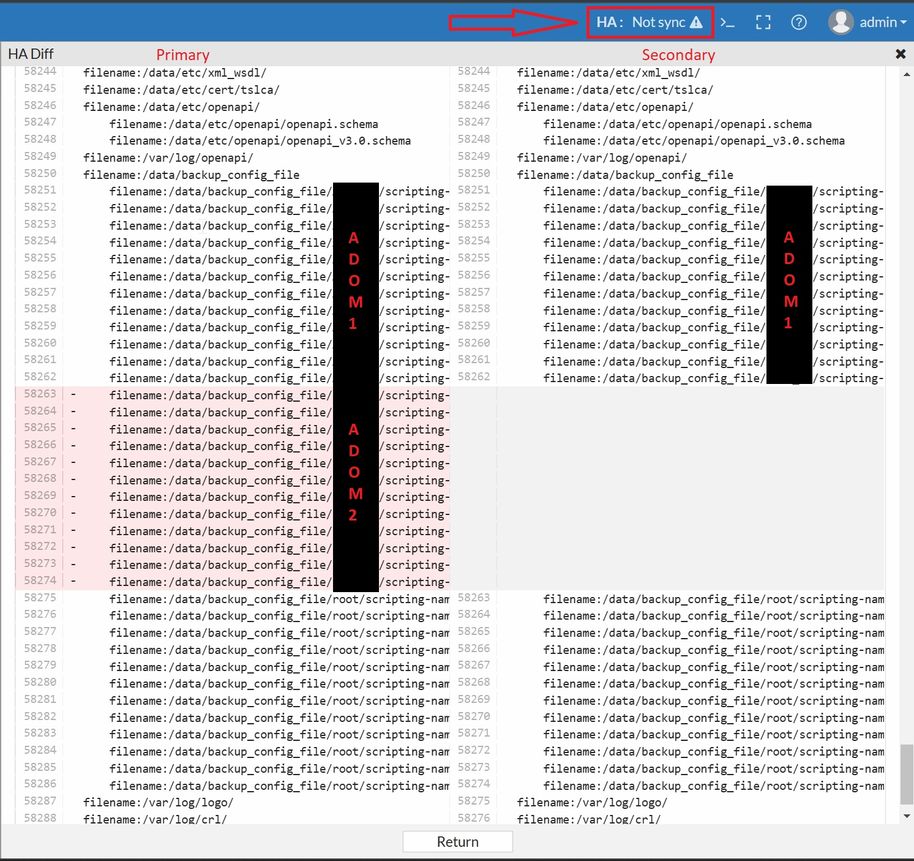Click Primary line openapi_v3.0.schema
Image resolution: width=914 pixels, height=861 pixels.
[x=260, y=141]
